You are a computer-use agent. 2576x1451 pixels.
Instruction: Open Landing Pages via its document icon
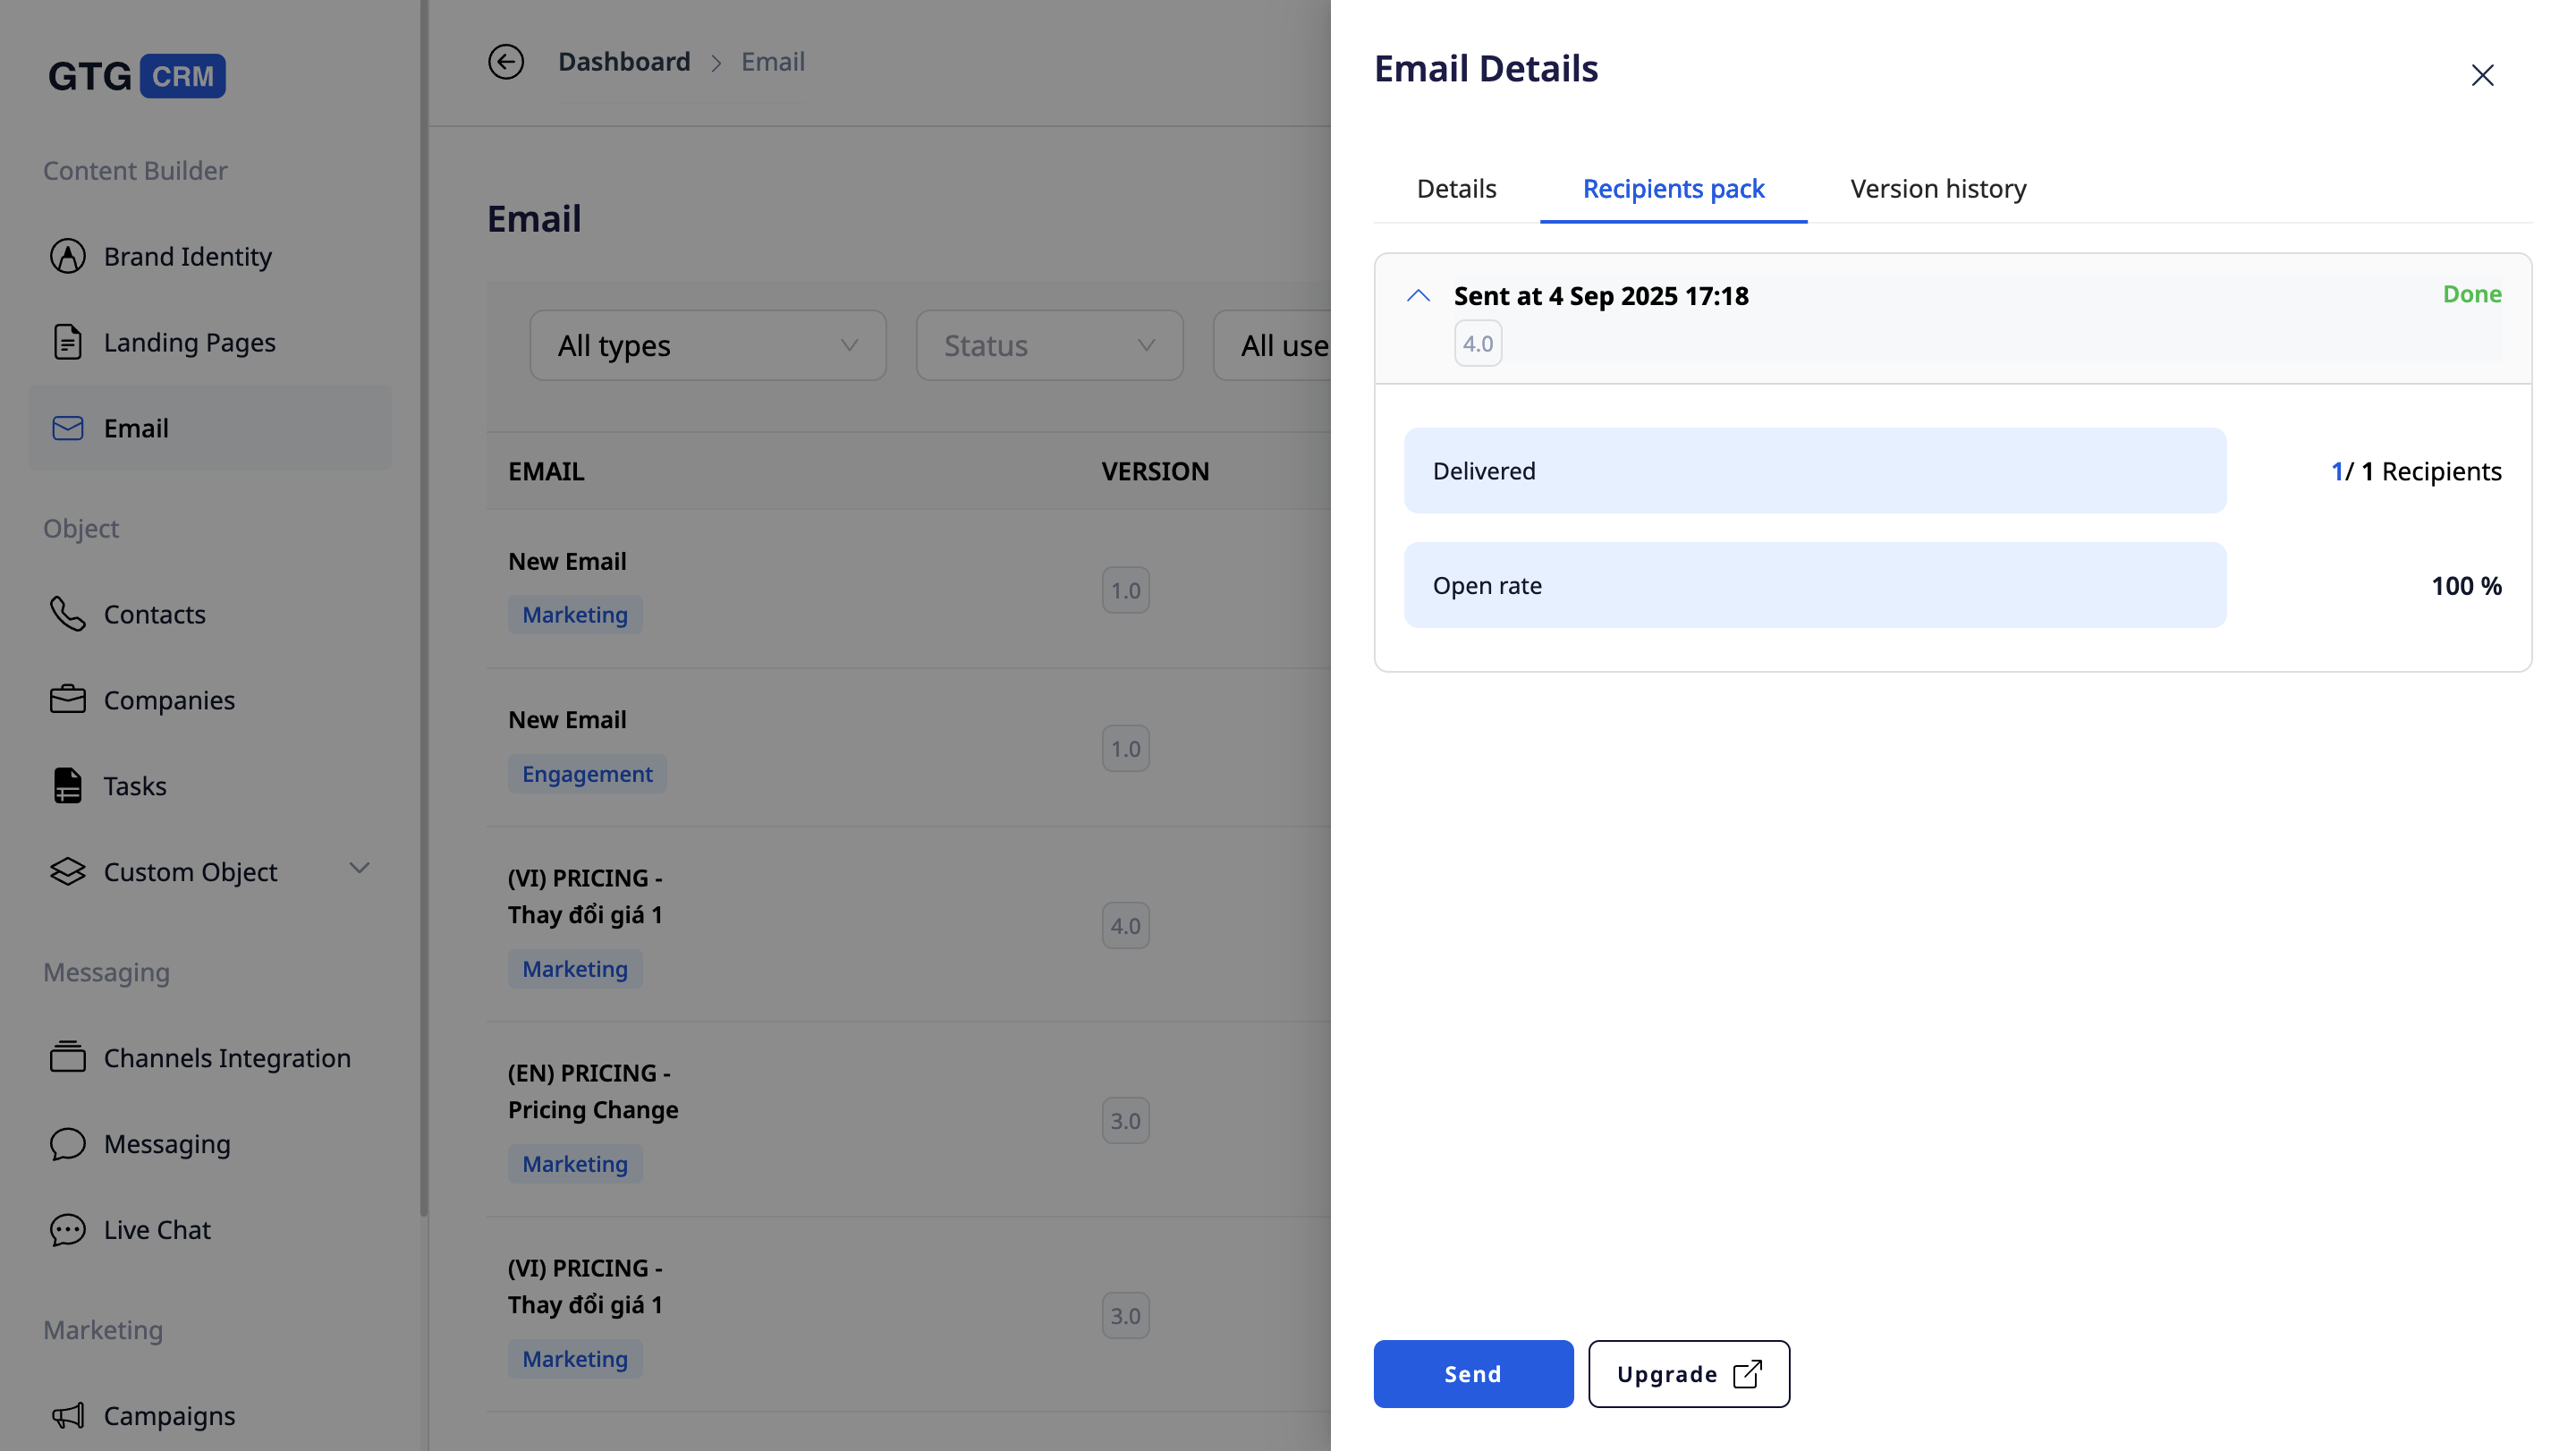tap(67, 342)
